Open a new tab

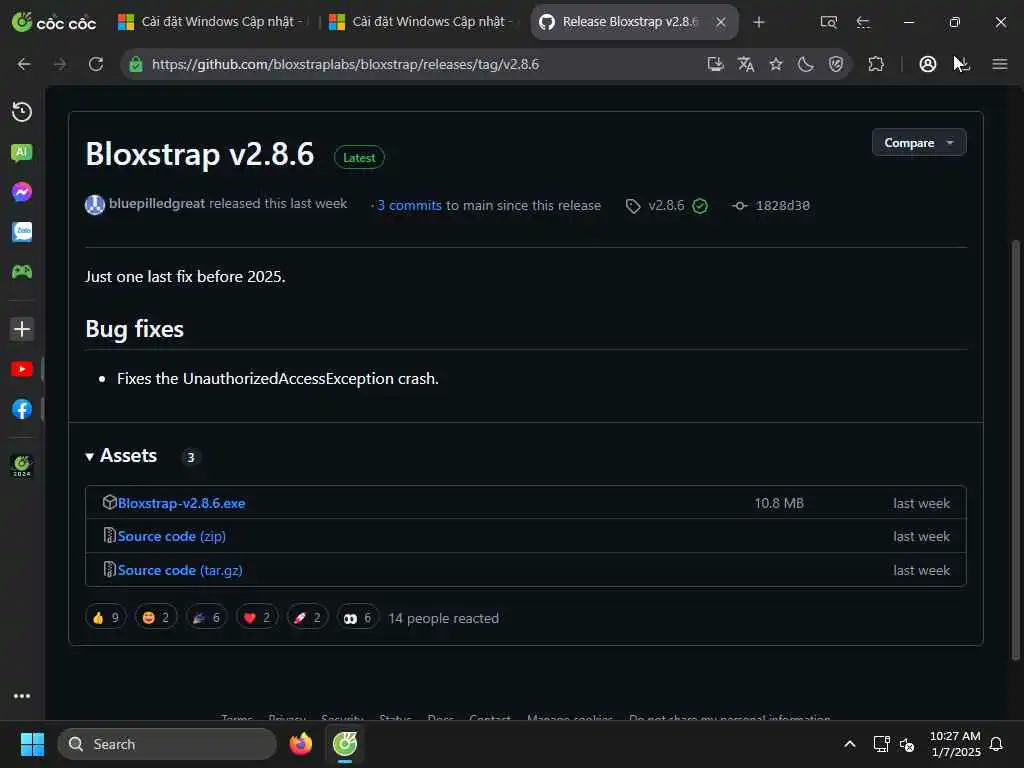tap(758, 22)
